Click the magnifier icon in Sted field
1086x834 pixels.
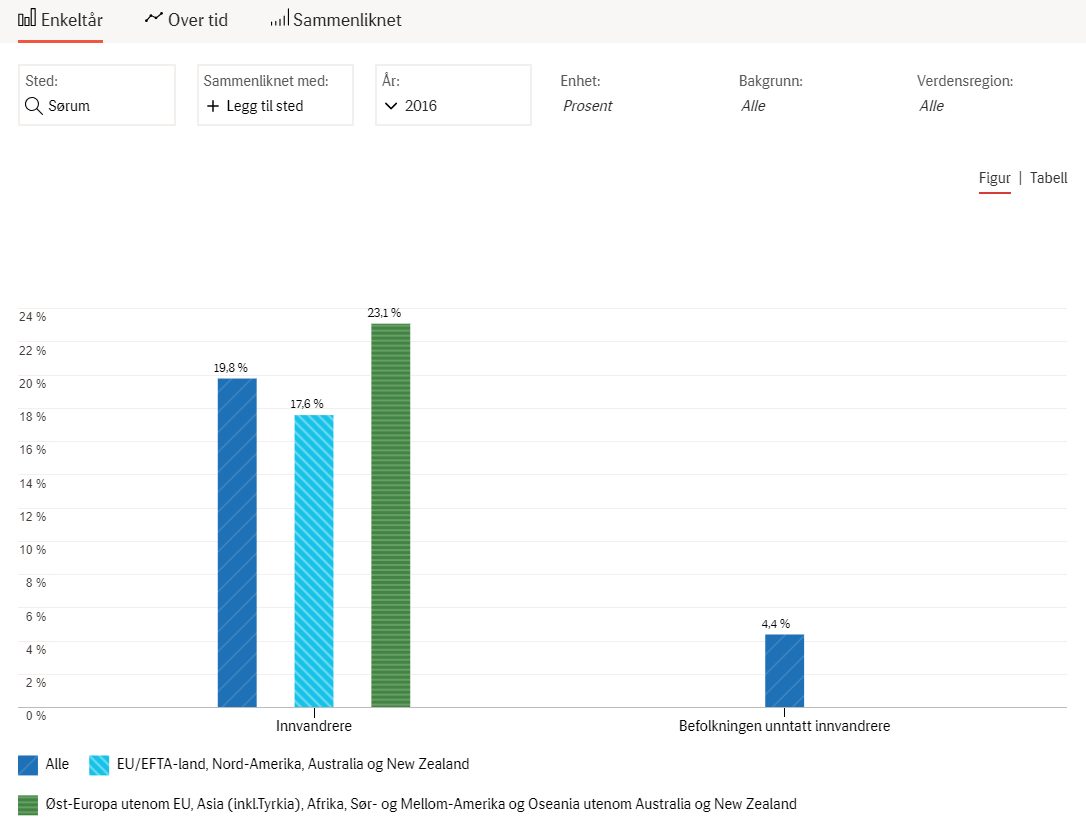tap(33, 105)
